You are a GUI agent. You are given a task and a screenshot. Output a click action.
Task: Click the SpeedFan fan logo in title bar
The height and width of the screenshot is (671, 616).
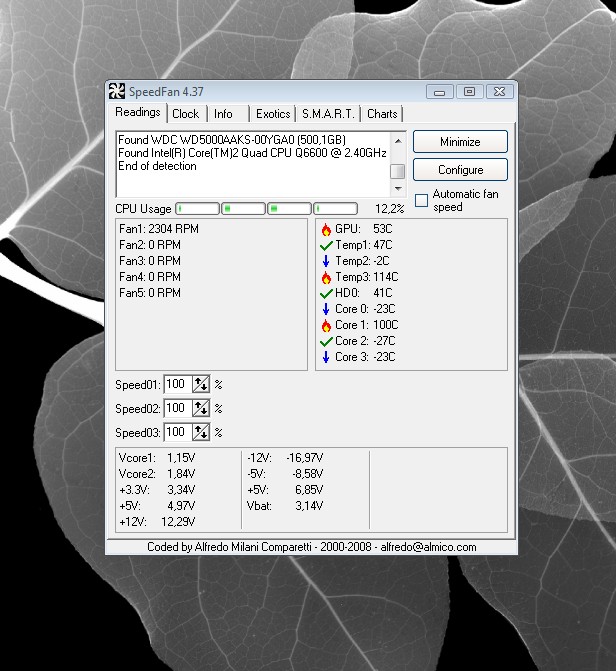[x=116, y=91]
